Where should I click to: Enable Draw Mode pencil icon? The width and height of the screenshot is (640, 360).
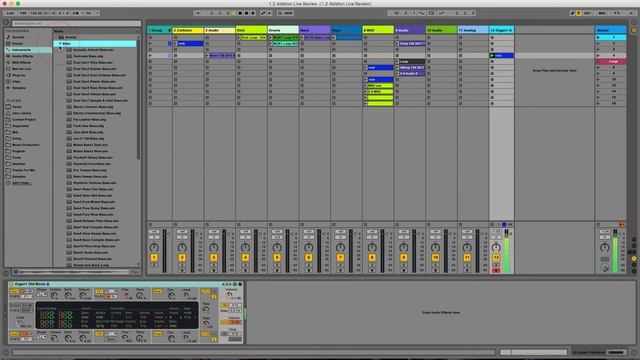[x=572, y=13]
